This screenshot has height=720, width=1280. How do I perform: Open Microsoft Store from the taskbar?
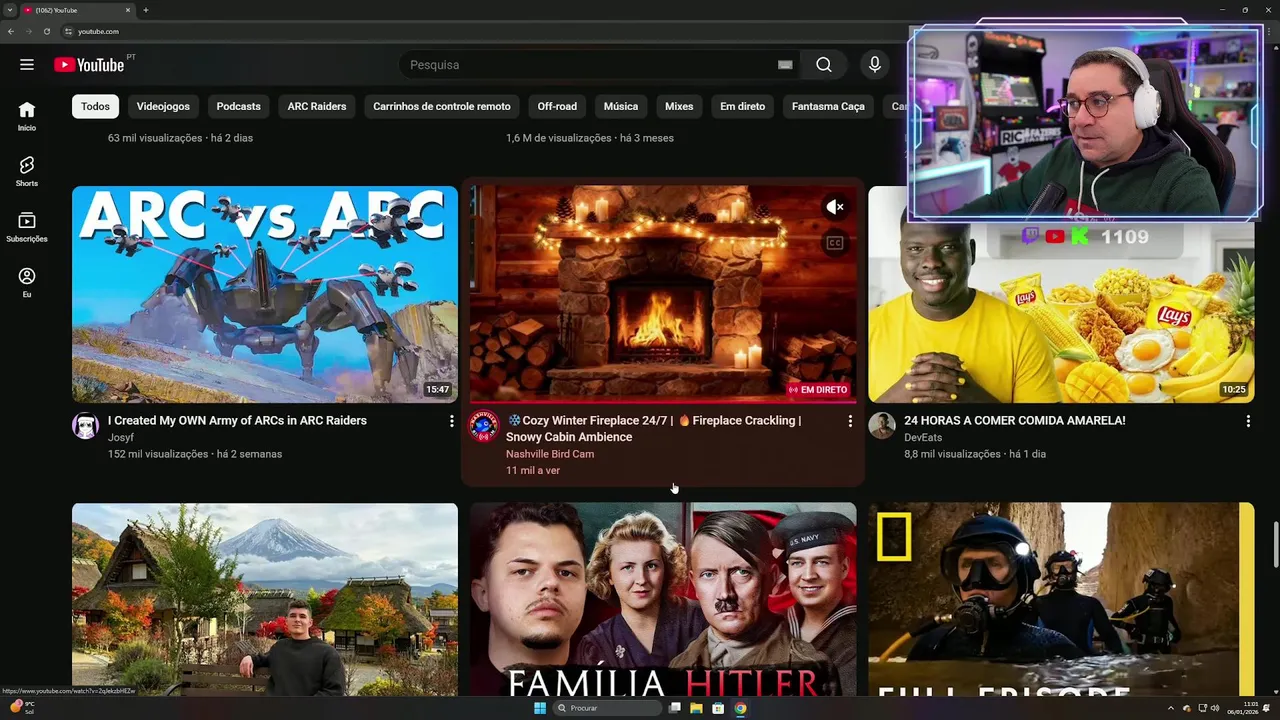[718, 708]
